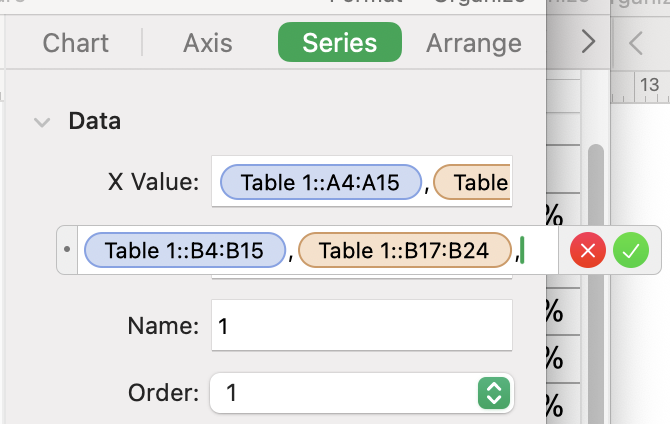Show more tabs with the right chevron
The image size is (670, 424).
pyautogui.click(x=588, y=43)
